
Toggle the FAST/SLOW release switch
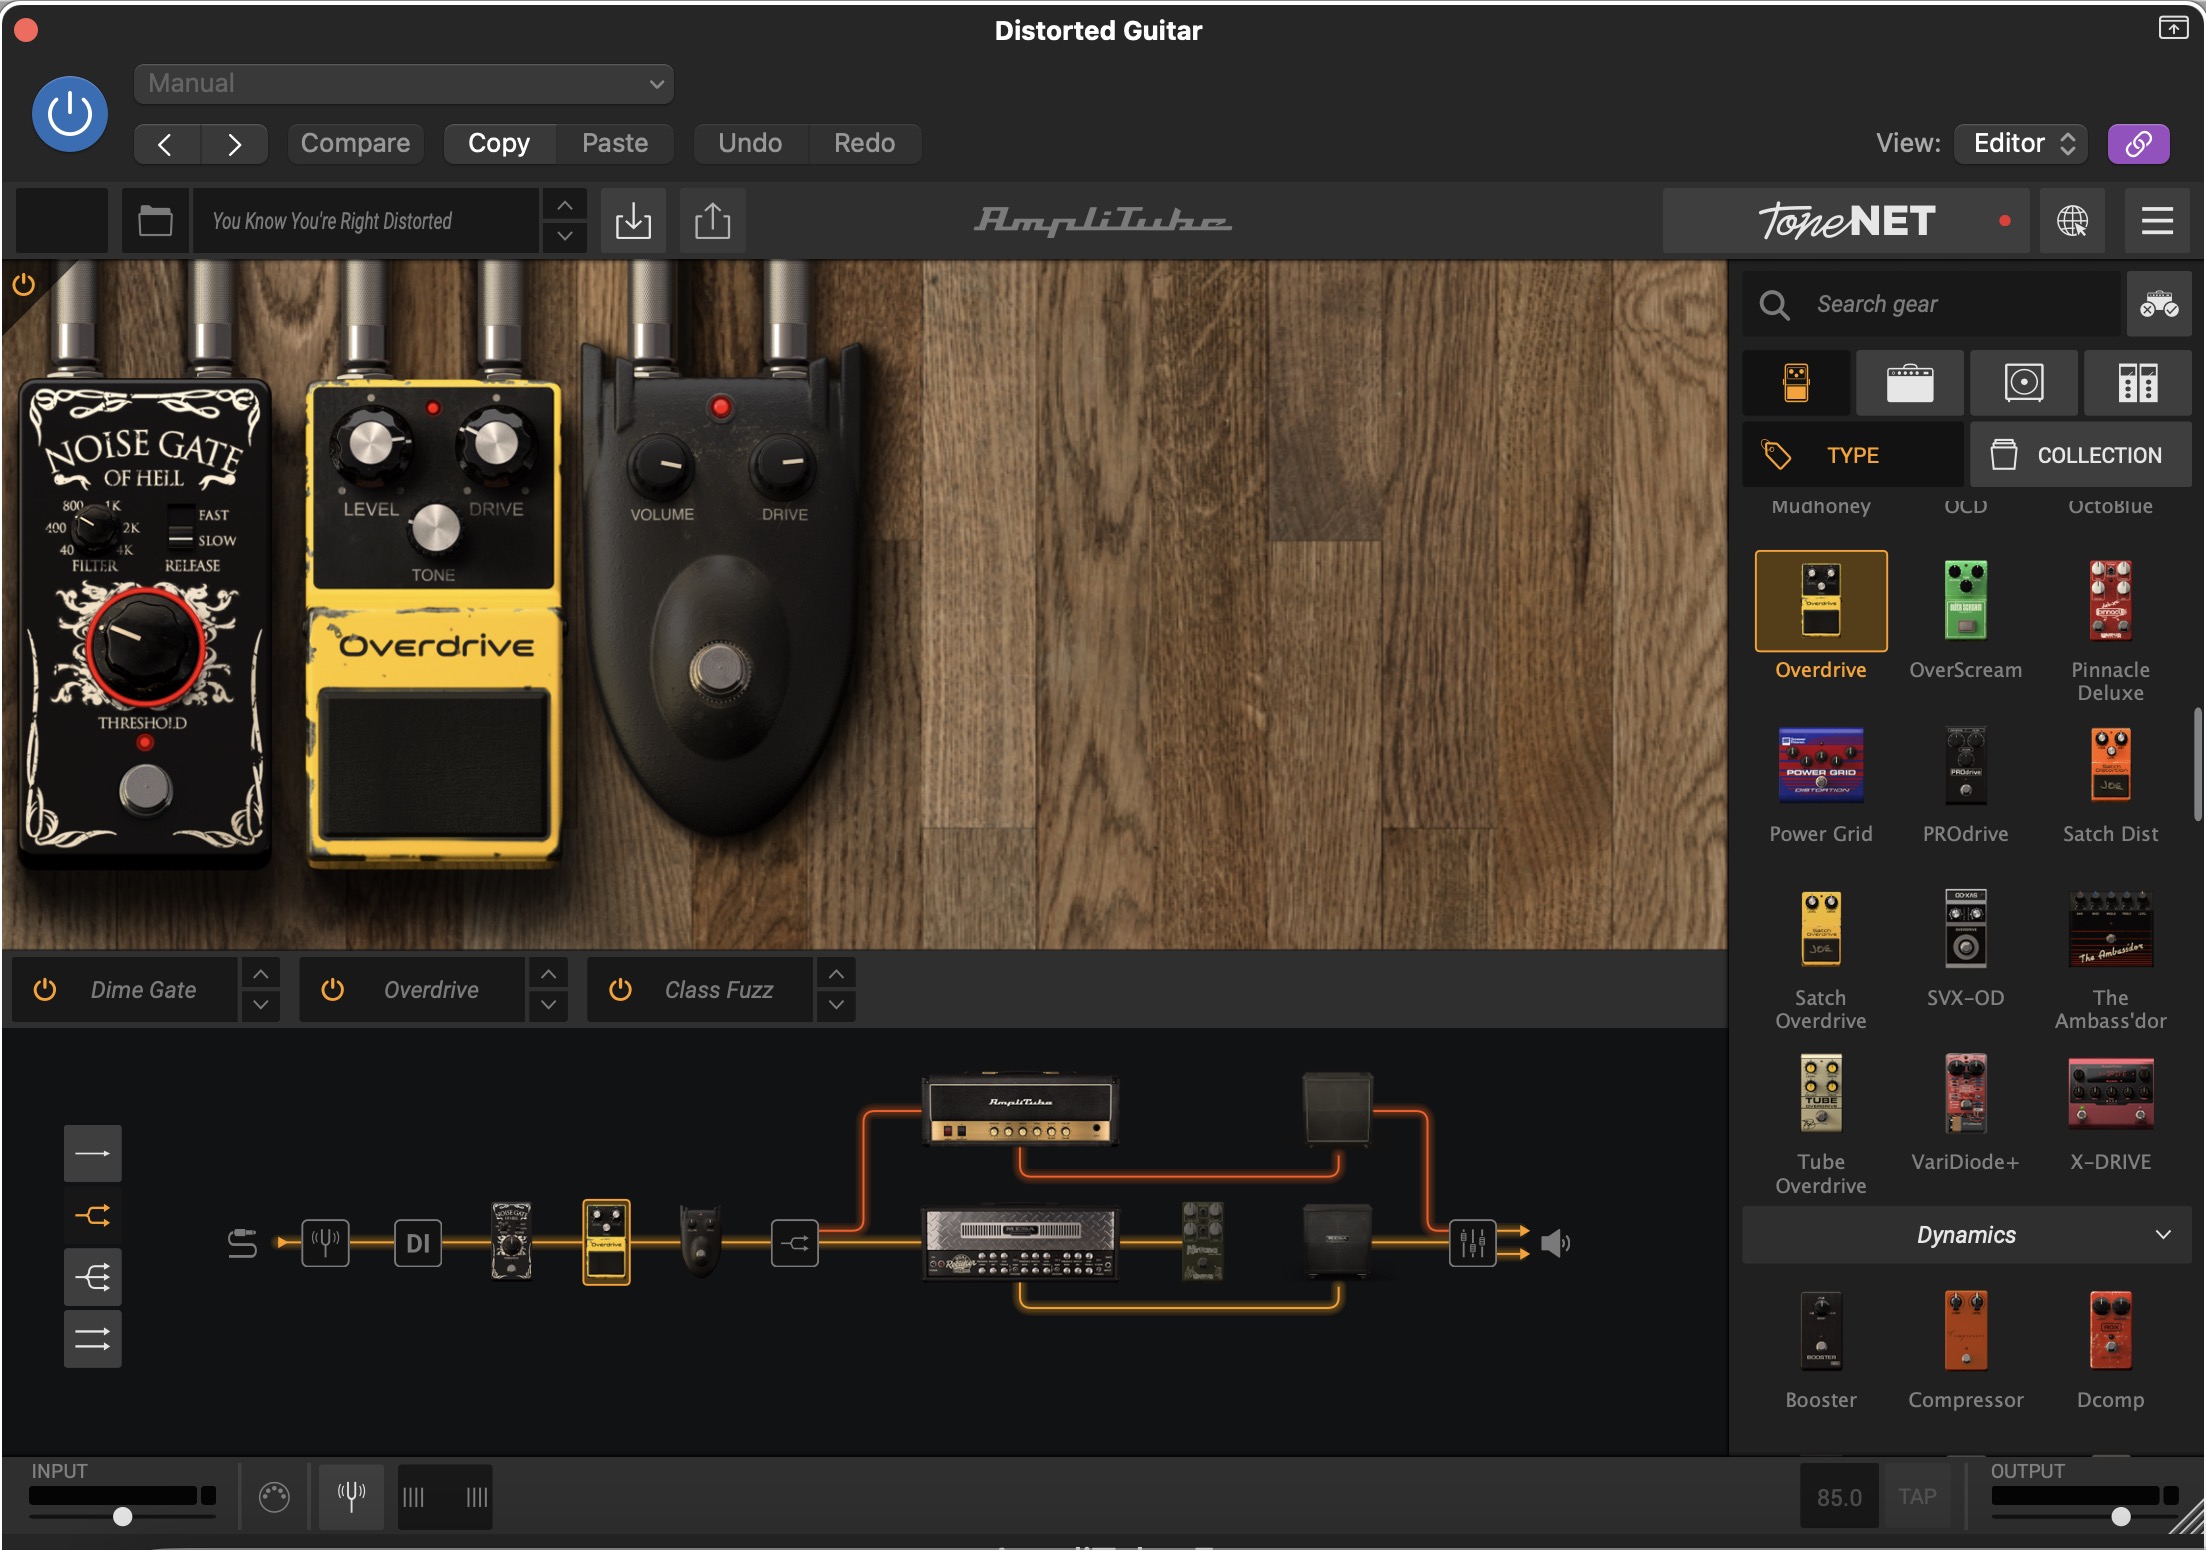[x=180, y=526]
